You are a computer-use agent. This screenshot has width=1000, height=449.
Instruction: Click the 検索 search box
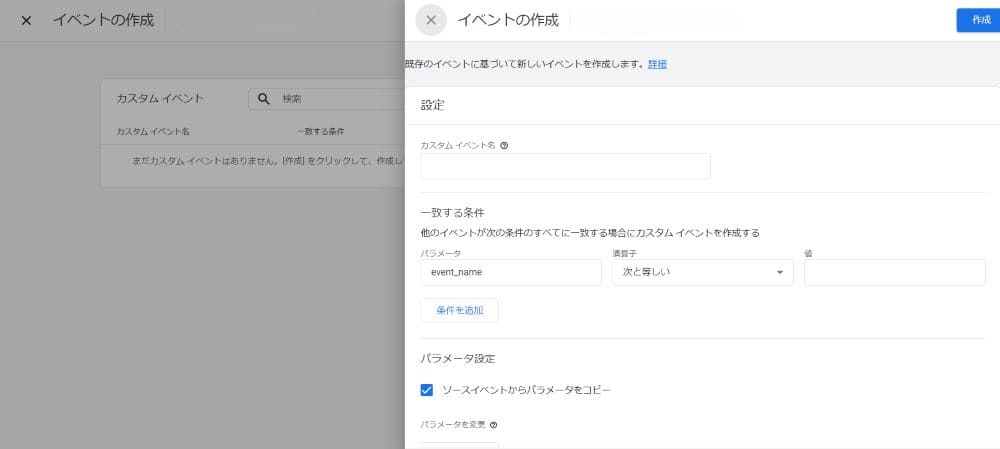tap(327, 99)
